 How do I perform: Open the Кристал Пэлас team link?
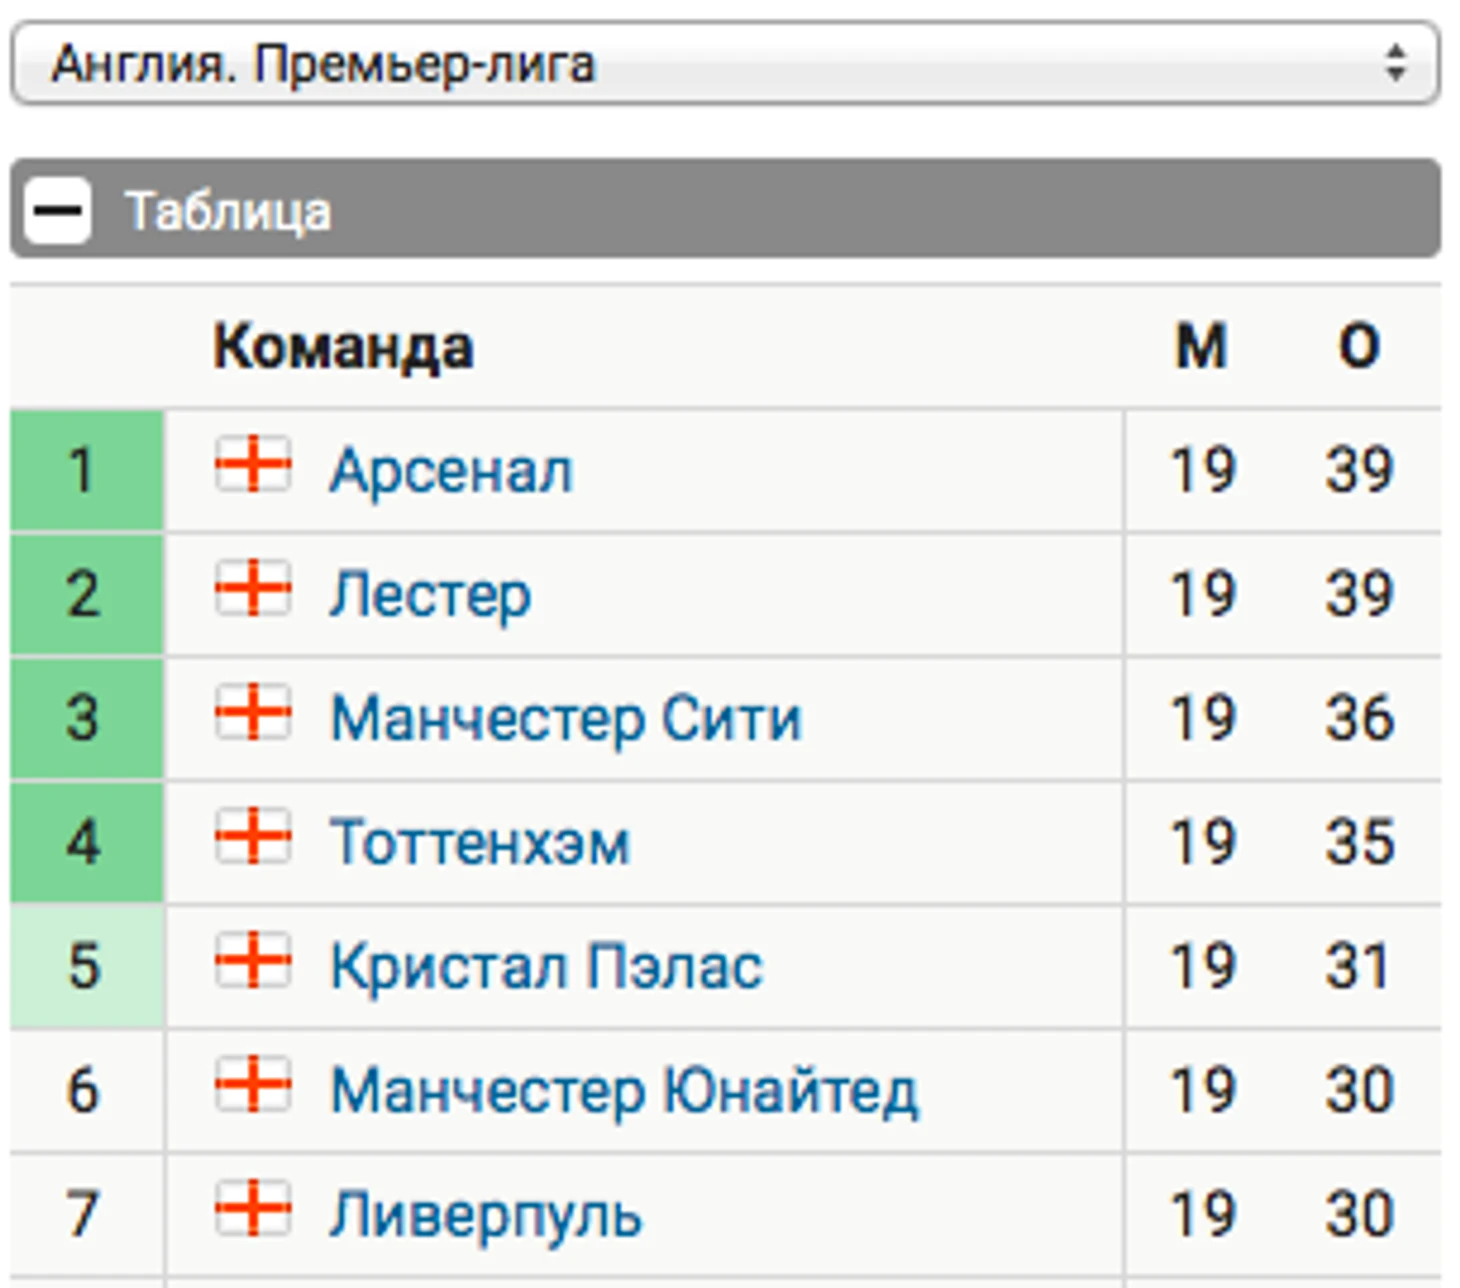coord(546,966)
